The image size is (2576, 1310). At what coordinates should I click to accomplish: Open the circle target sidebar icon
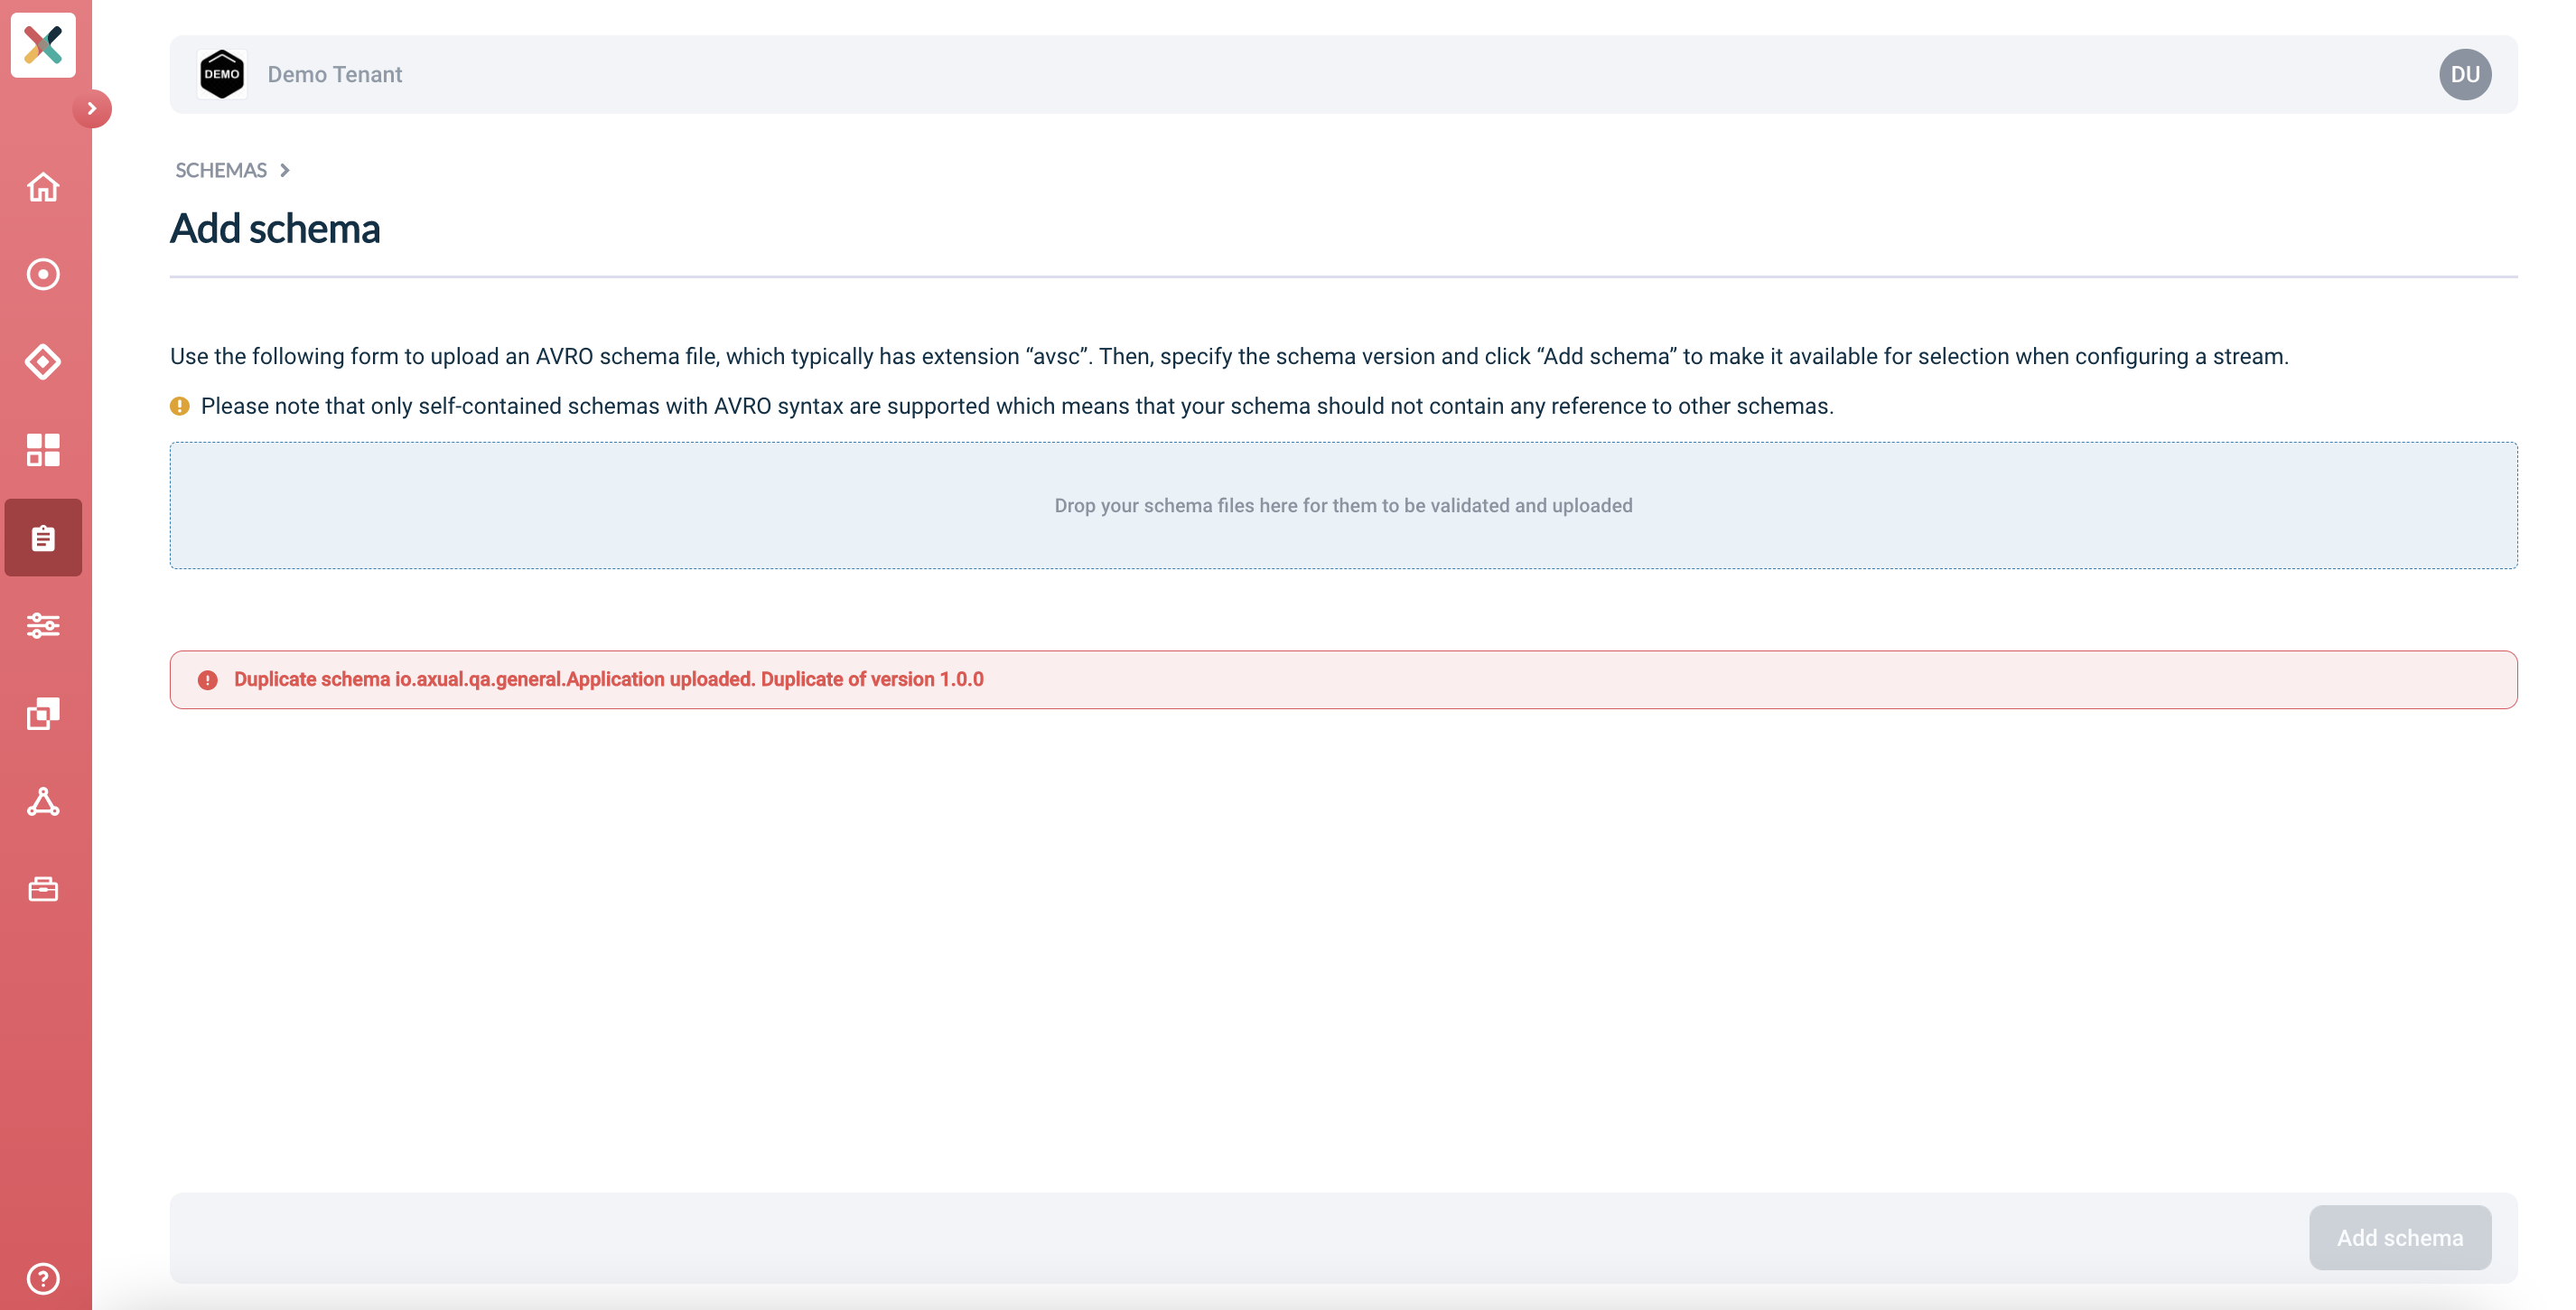pyautogui.click(x=43, y=274)
